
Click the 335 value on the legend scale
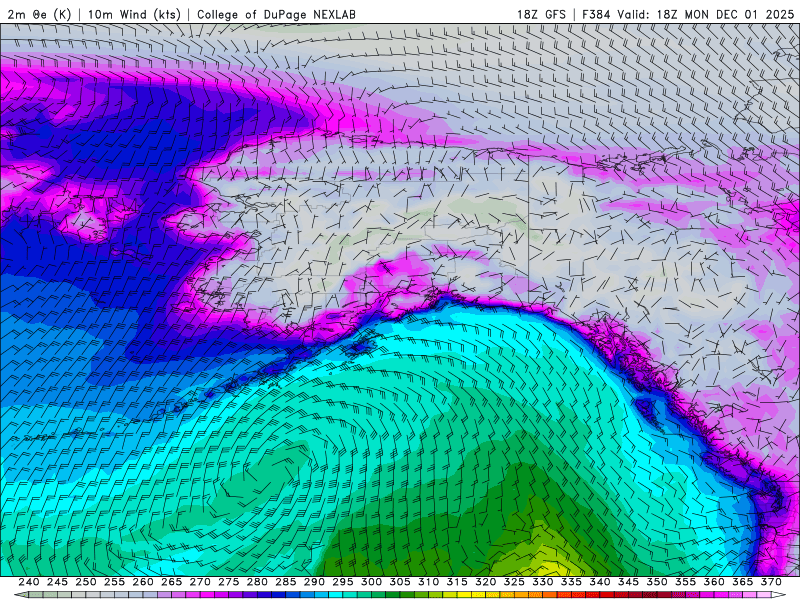[x=571, y=582]
